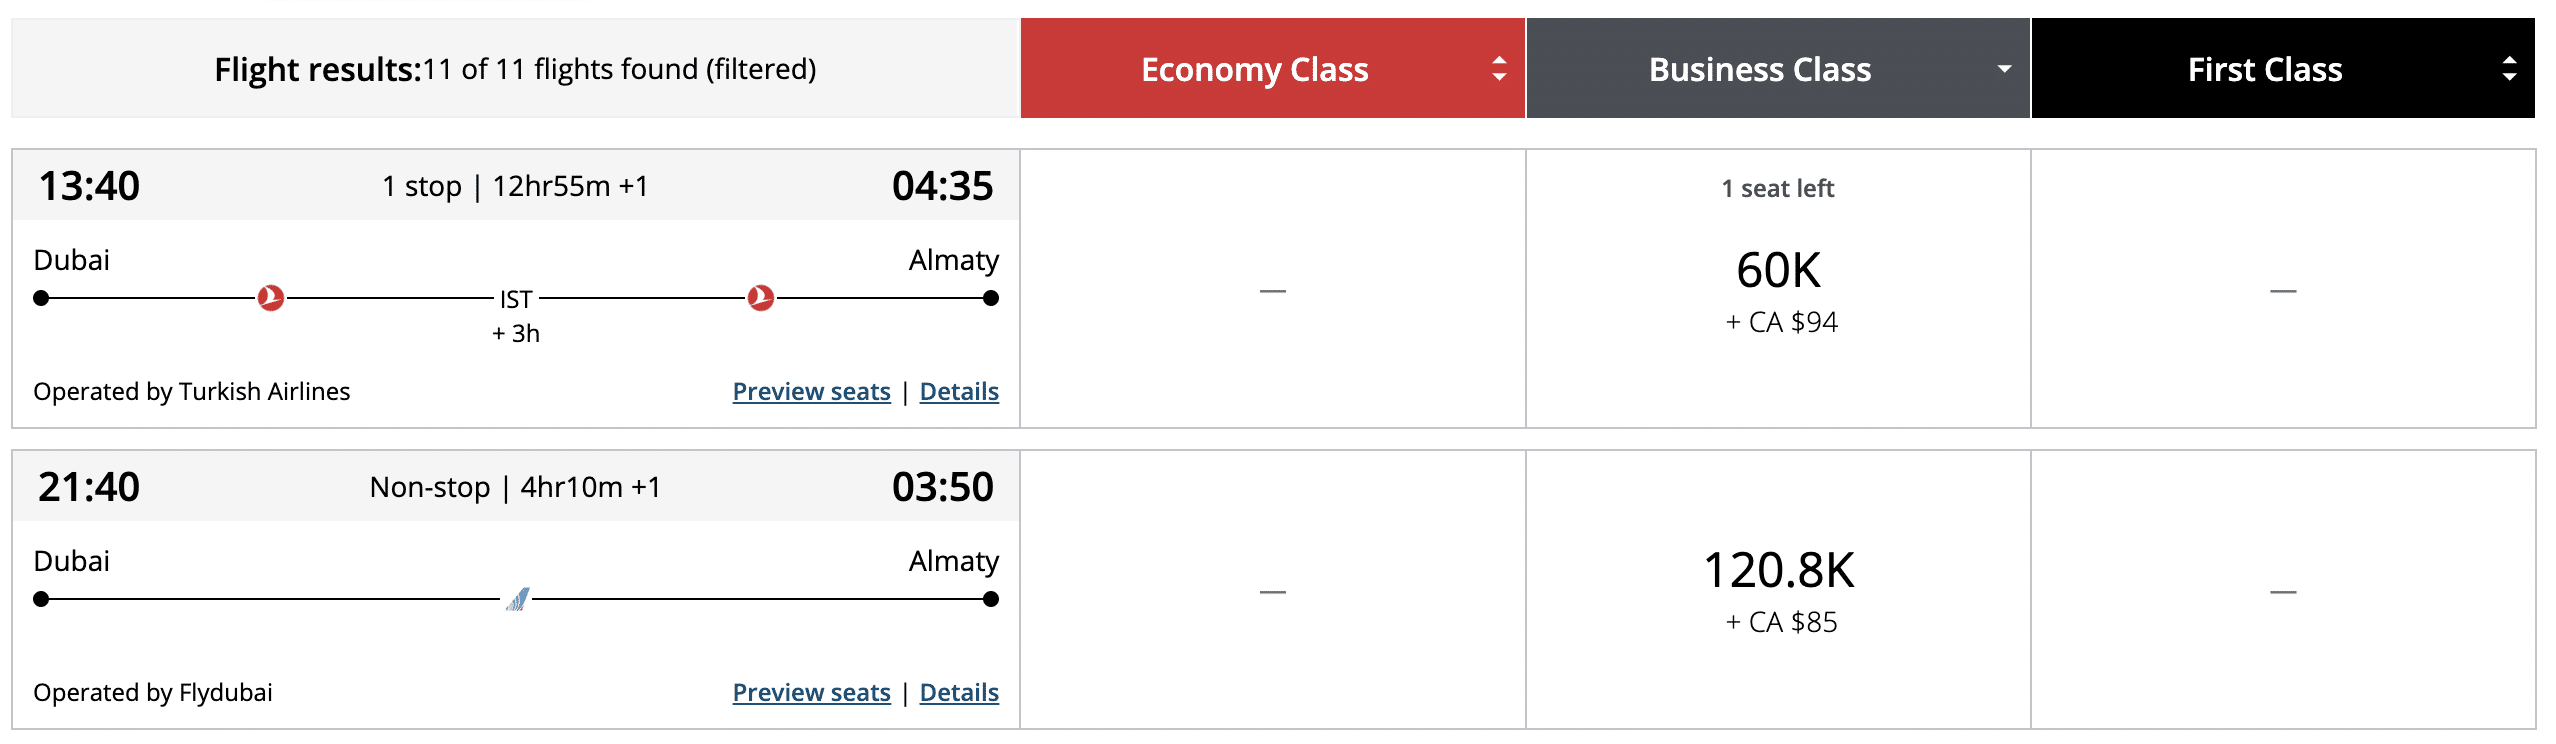Click first Turkish Airlines logo on Dubai–Istanbul segment

pyautogui.click(x=270, y=298)
